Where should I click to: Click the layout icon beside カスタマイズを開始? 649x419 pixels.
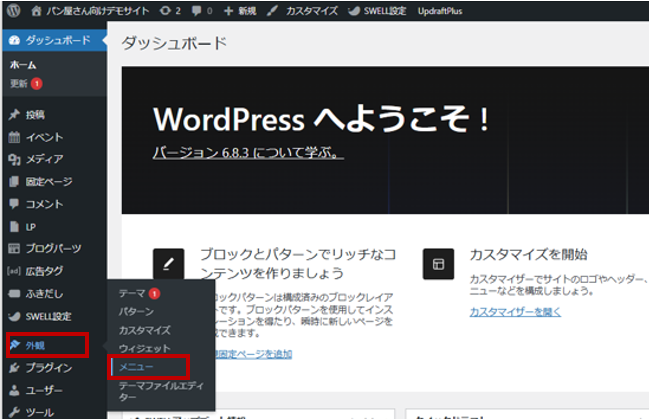click(438, 264)
